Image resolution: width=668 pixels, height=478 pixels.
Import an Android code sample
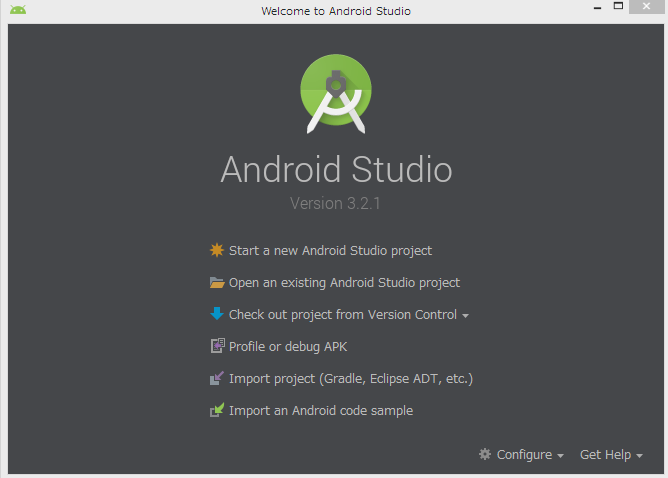click(321, 411)
